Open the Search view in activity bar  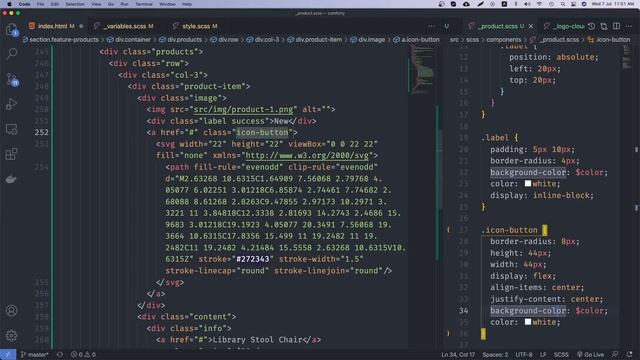point(11,53)
